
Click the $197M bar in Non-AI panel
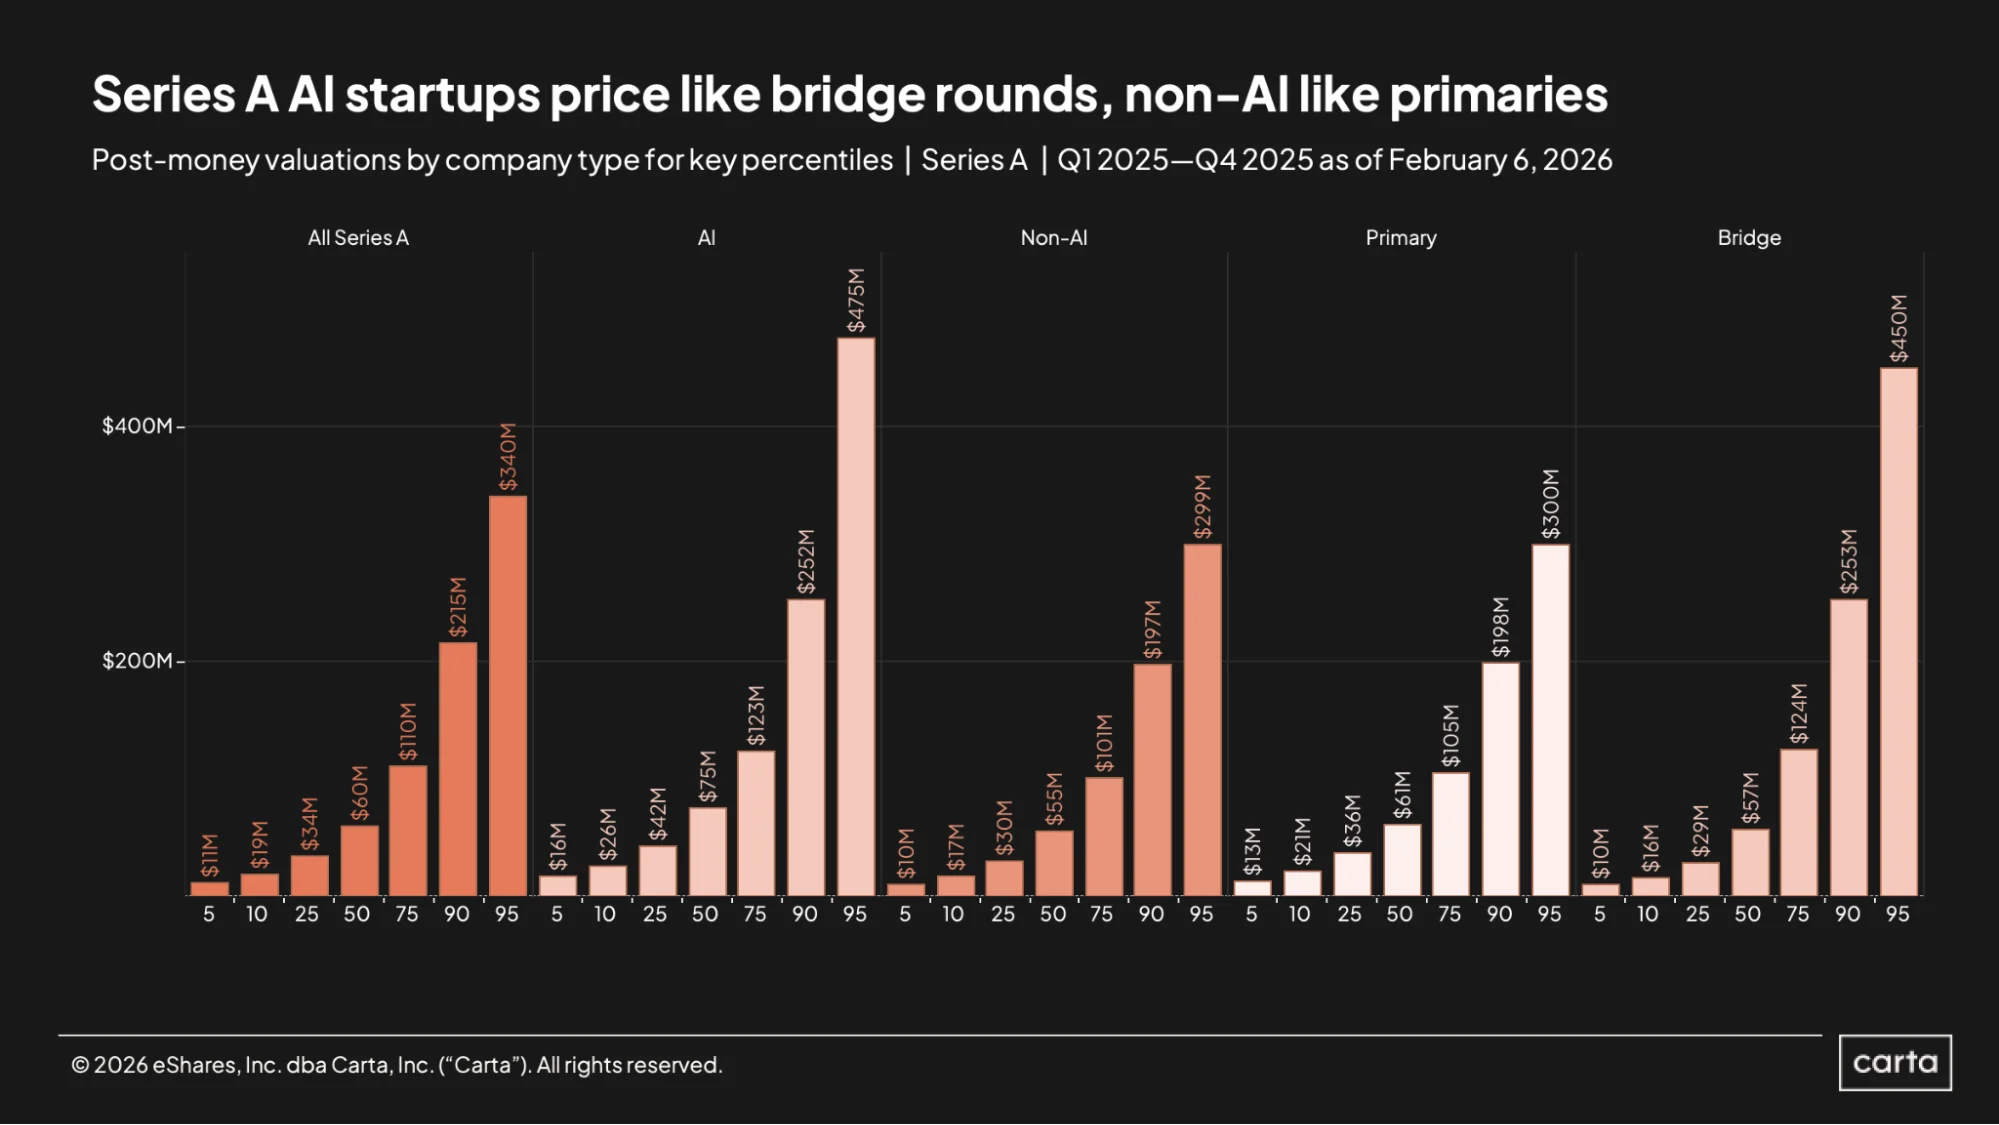pos(1153,780)
